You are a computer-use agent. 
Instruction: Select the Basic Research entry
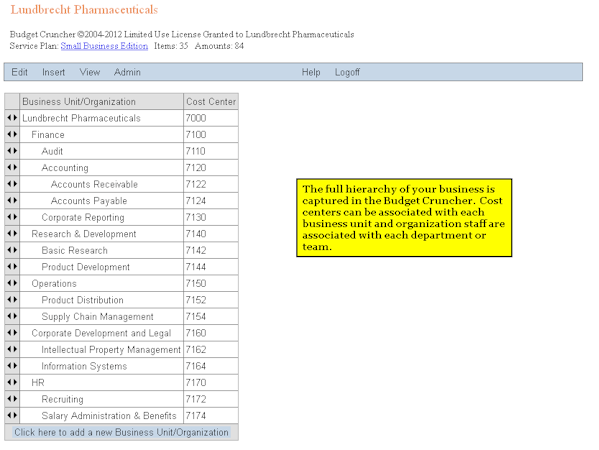coord(74,250)
